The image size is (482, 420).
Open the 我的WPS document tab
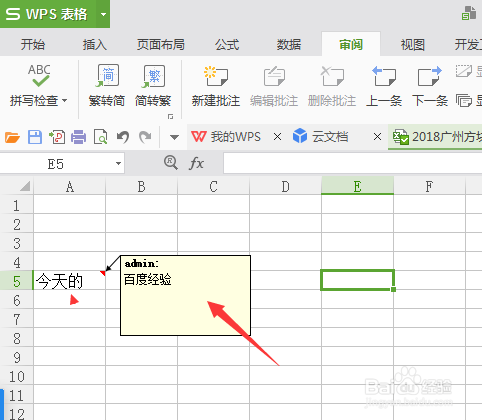[227, 137]
